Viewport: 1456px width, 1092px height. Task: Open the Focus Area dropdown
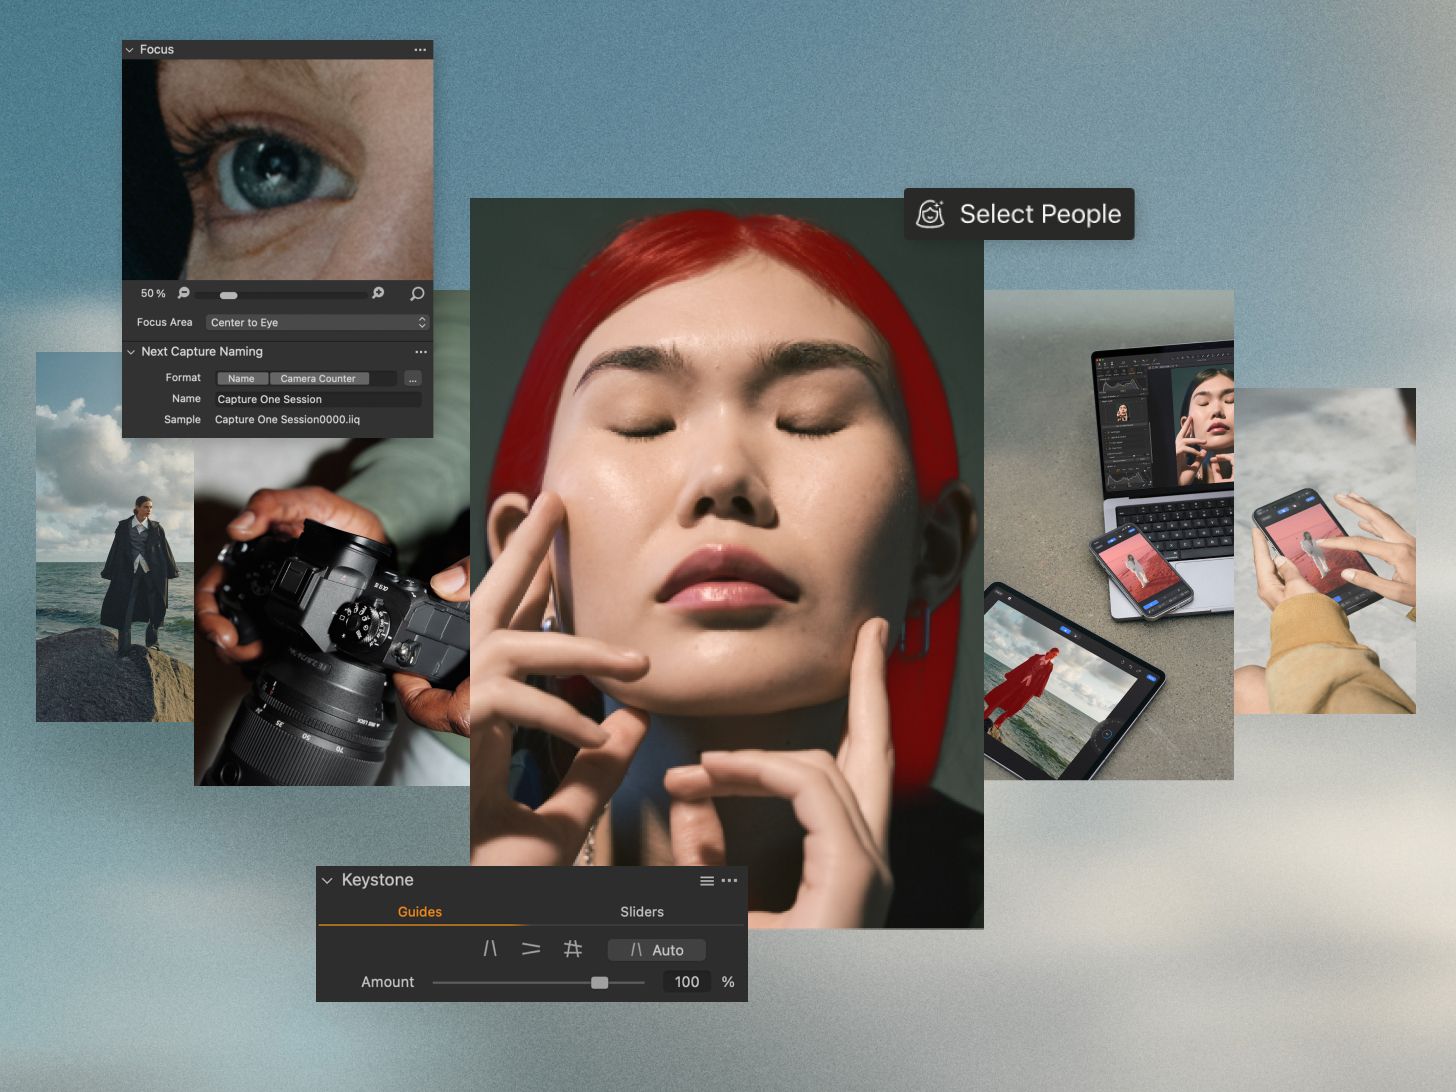point(317,322)
